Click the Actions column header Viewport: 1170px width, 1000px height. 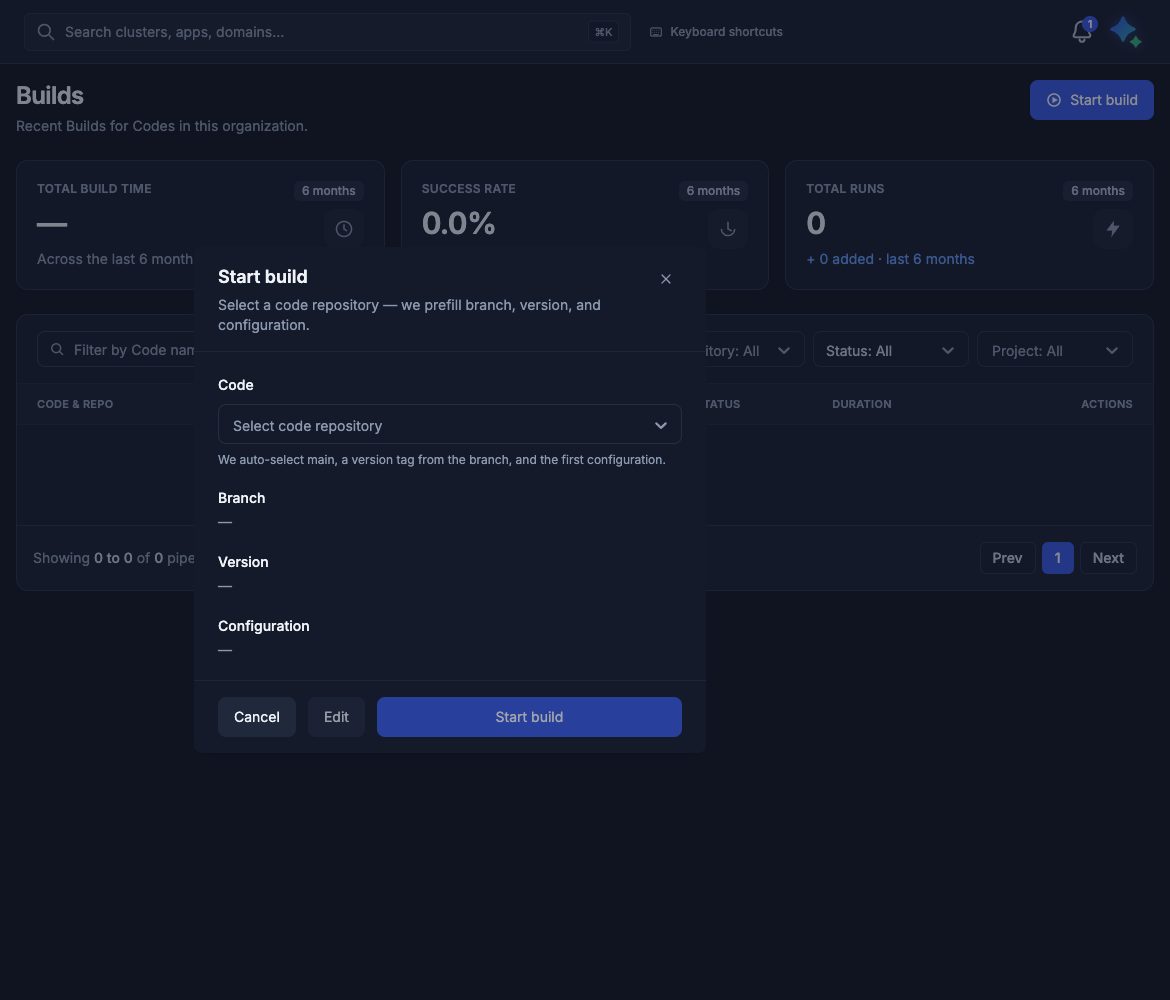[x=1107, y=404]
